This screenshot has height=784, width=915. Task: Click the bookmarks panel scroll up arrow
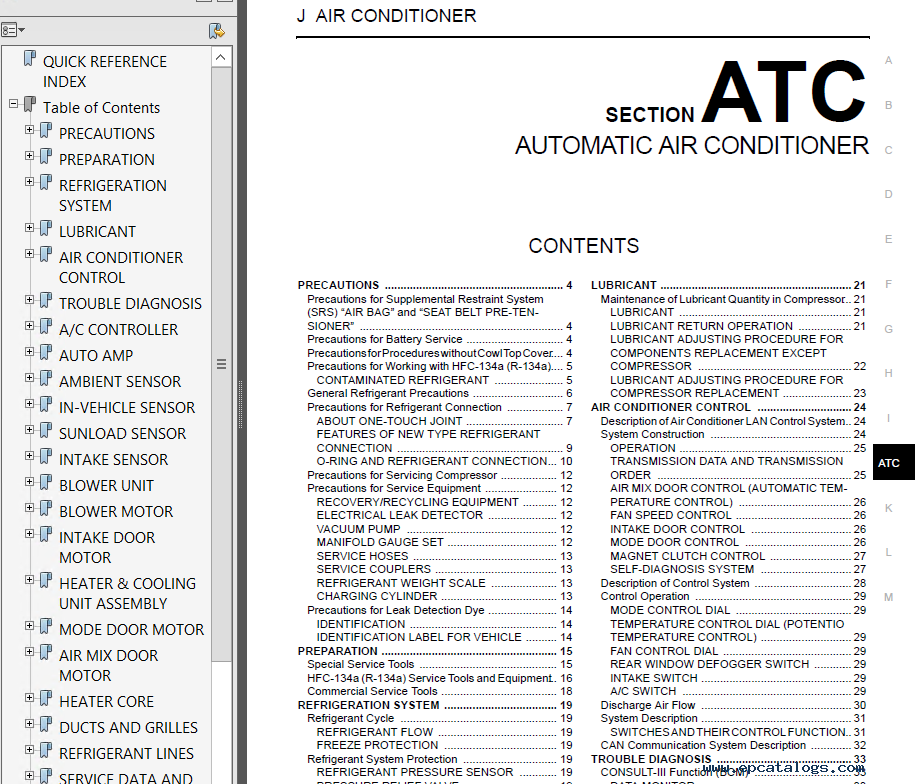coord(221,57)
